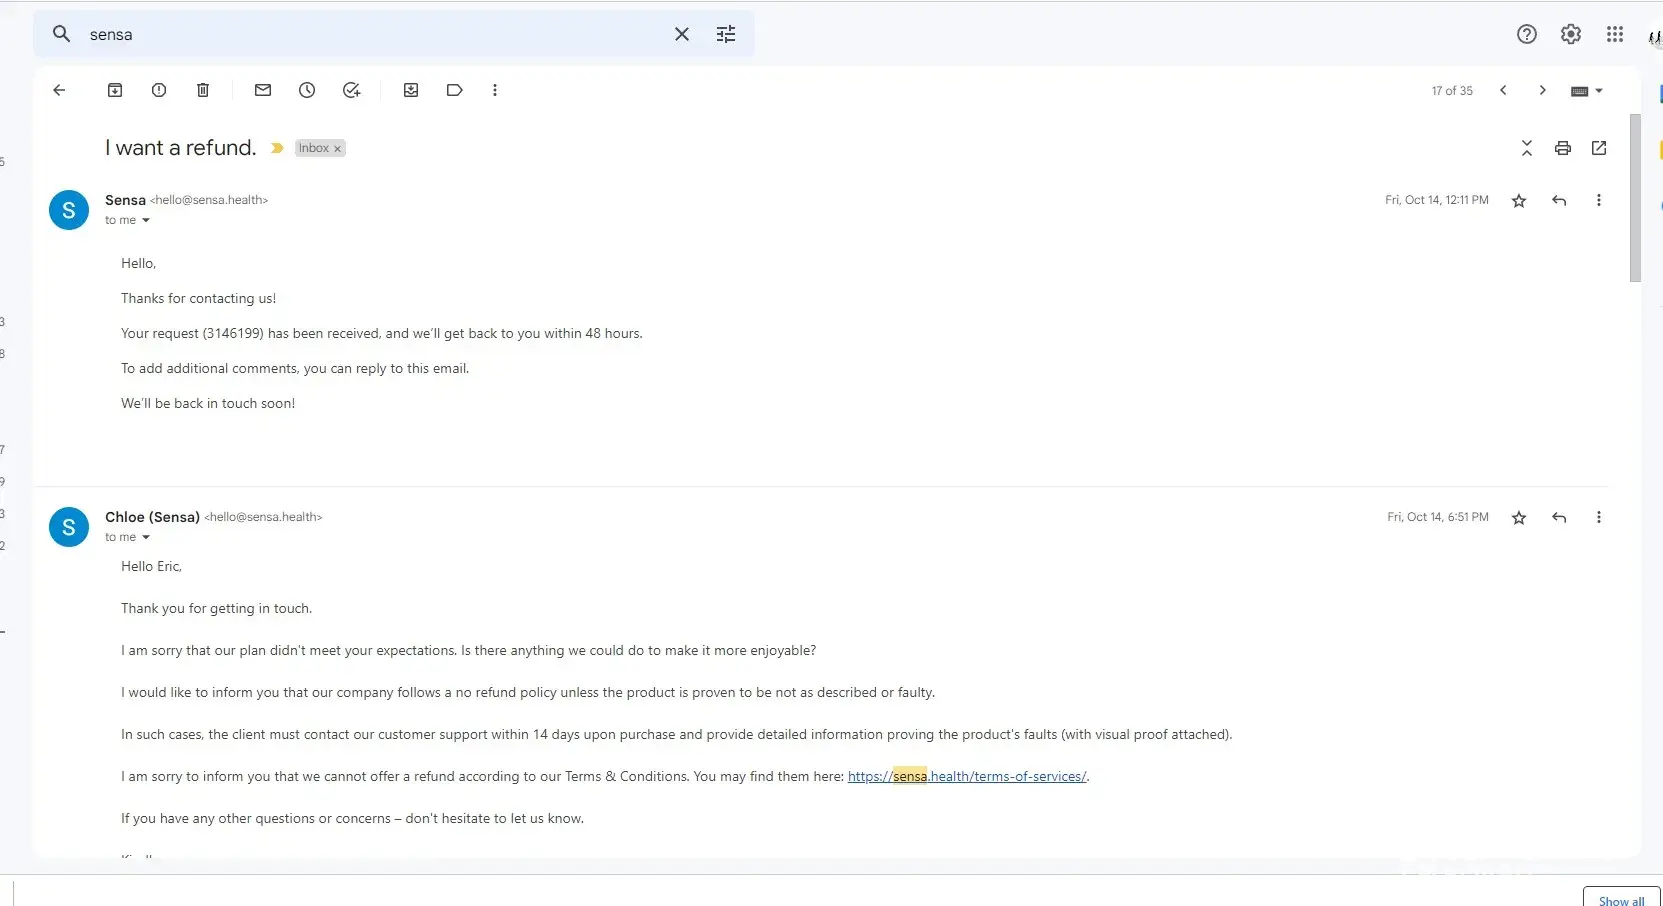
Task: Click the 17 of 35 counter
Action: 1452,91
